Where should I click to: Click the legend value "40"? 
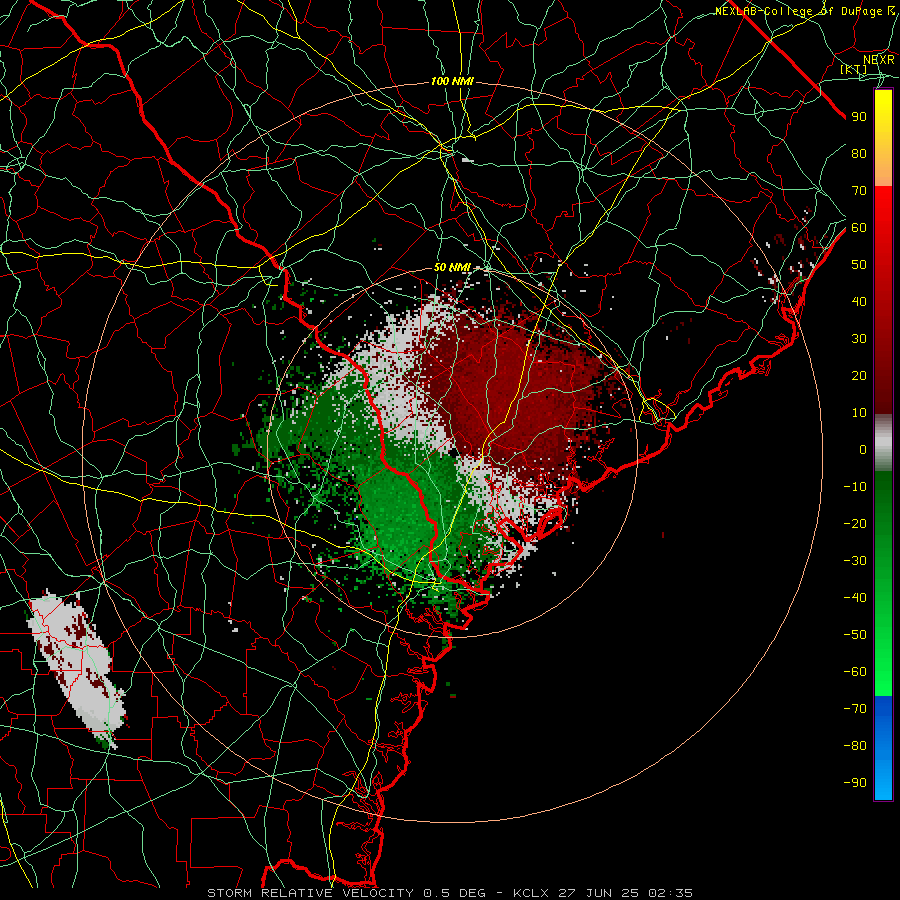tap(859, 301)
